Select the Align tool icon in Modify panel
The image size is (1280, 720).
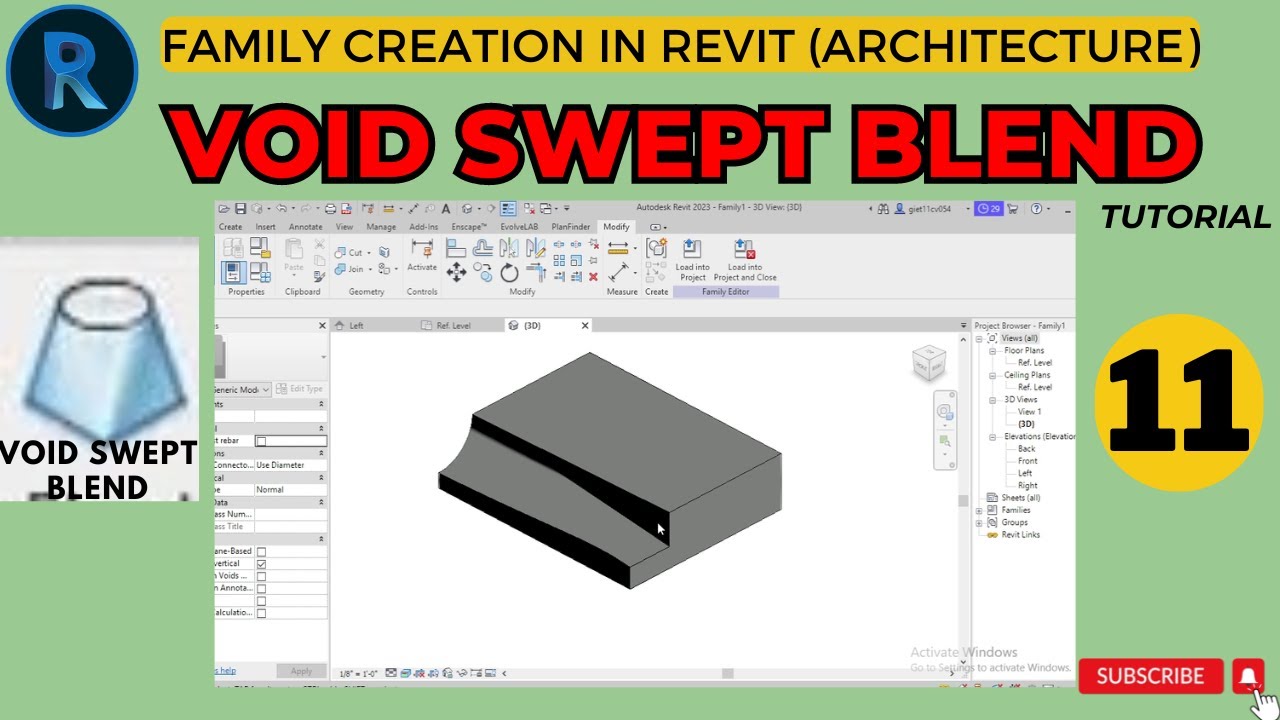tap(456, 248)
